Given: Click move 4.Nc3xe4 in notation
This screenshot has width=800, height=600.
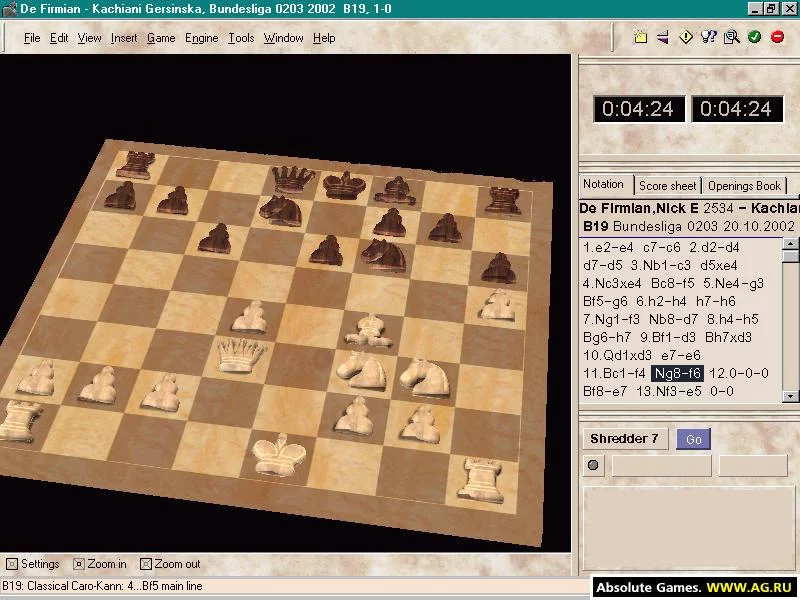Looking at the screenshot, I should pyautogui.click(x=612, y=283).
